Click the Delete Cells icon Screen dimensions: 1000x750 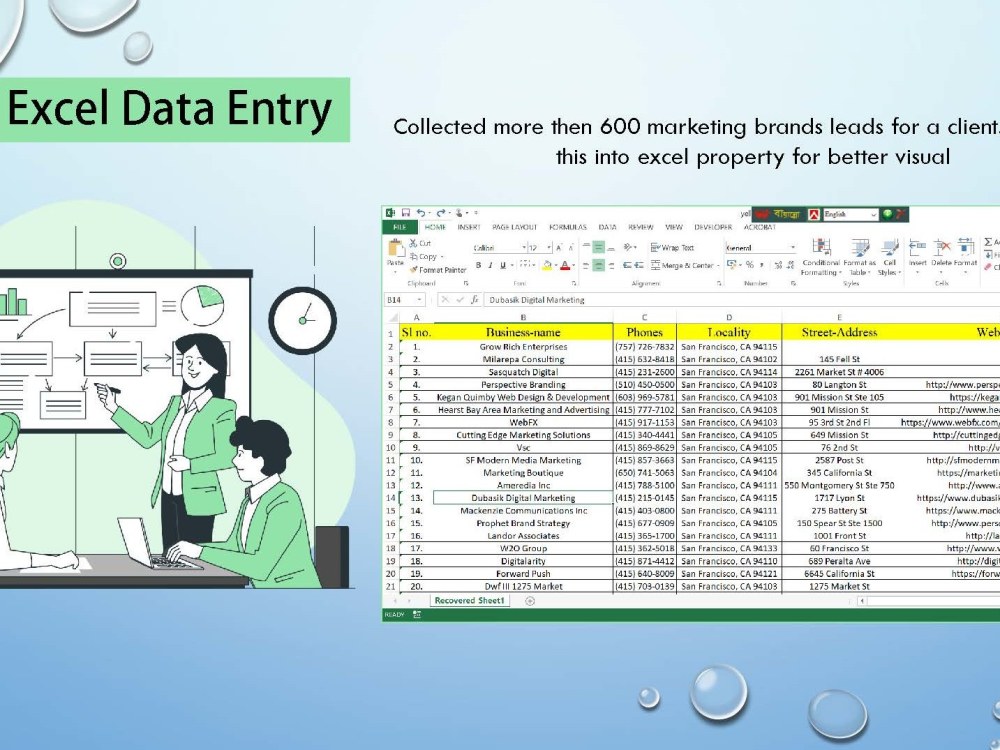pyautogui.click(x=940, y=248)
